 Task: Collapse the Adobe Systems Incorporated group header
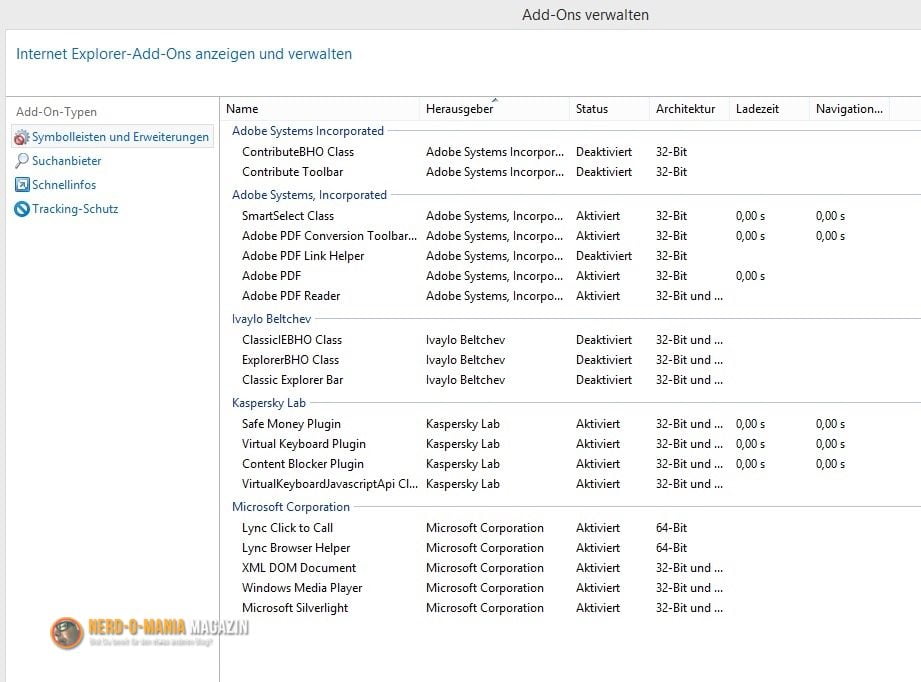pos(308,131)
